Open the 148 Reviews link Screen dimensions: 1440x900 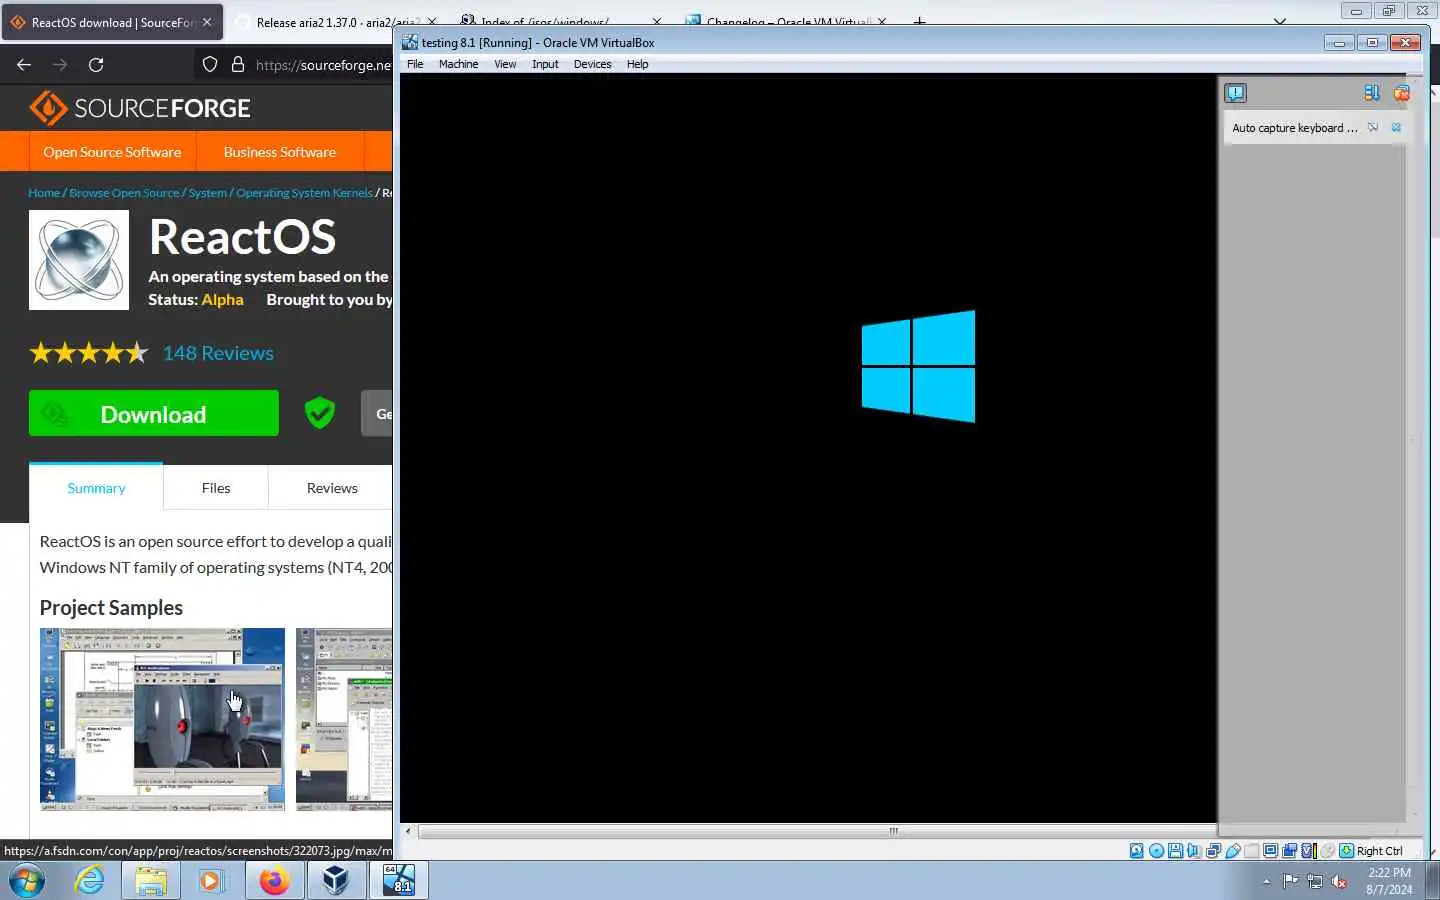pyautogui.click(x=218, y=353)
